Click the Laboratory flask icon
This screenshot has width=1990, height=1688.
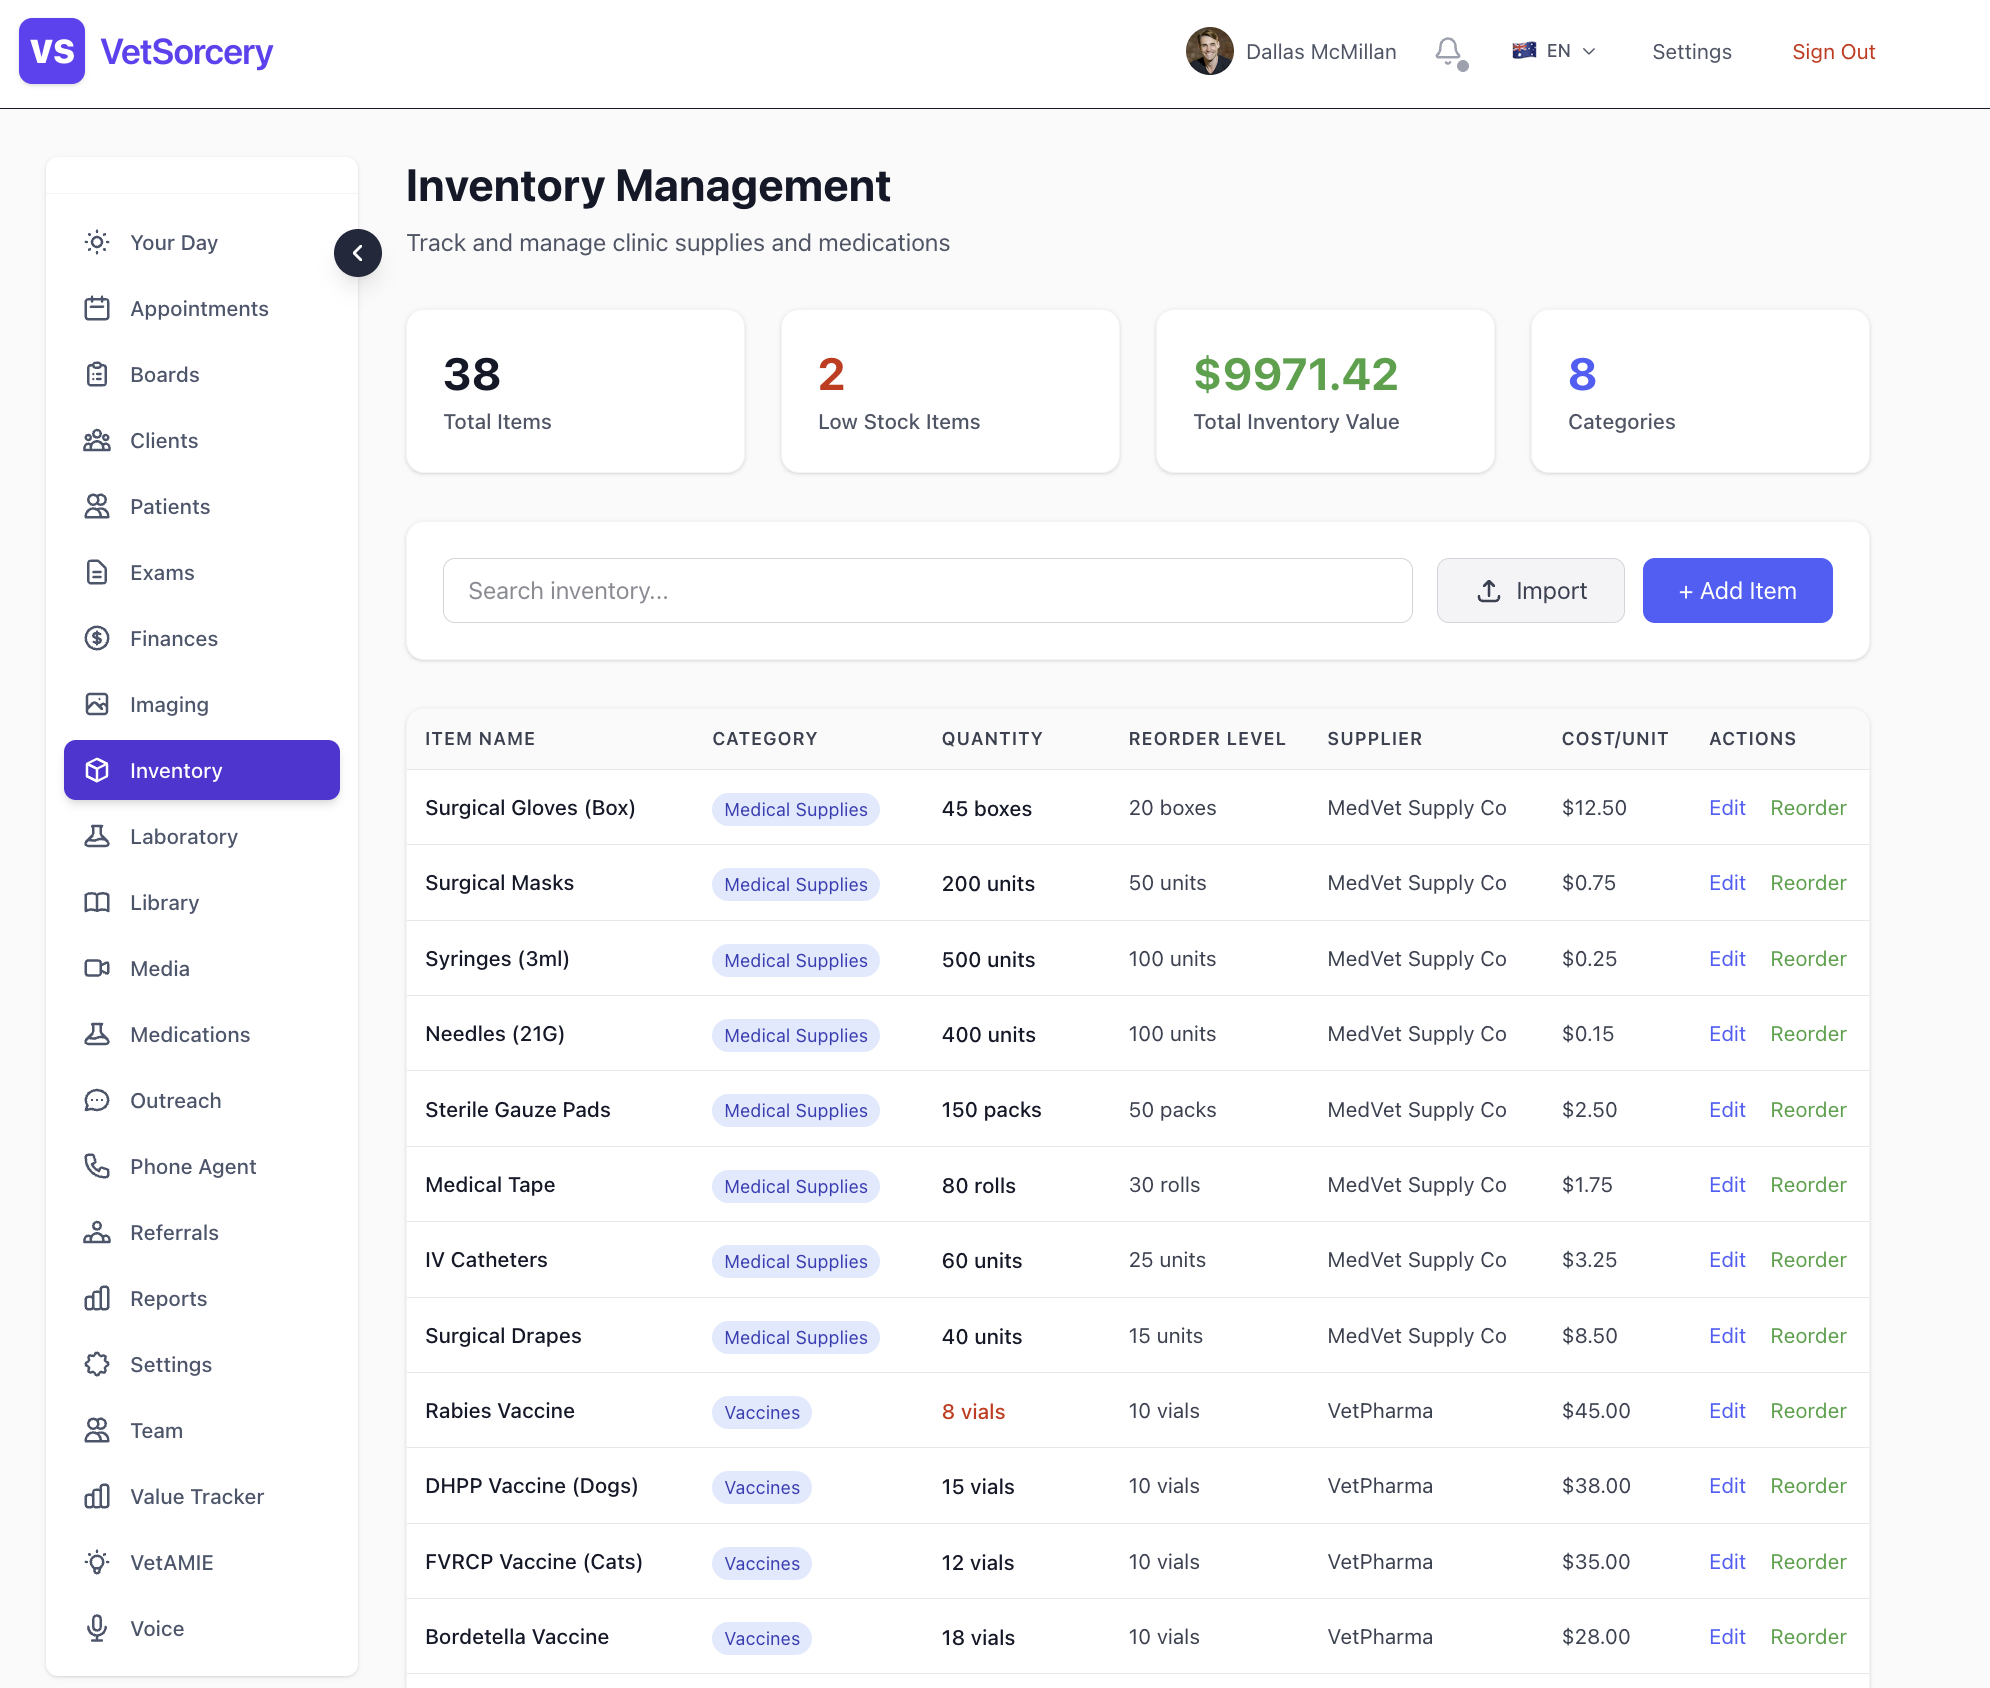[x=97, y=836]
